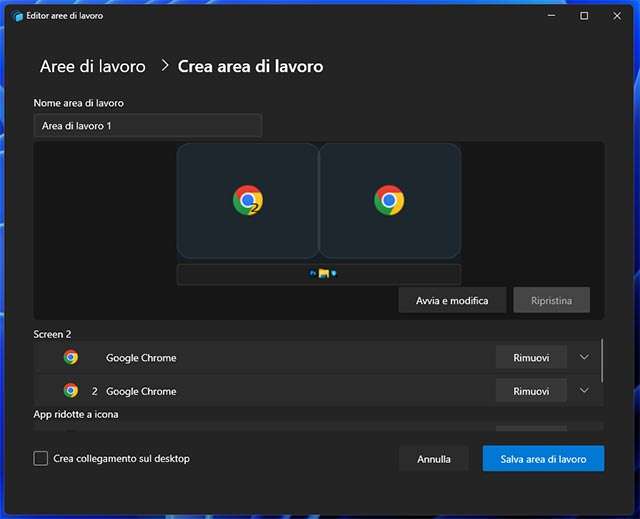Remove the first Google Chrome app
640x519 pixels.
pyautogui.click(x=531, y=357)
